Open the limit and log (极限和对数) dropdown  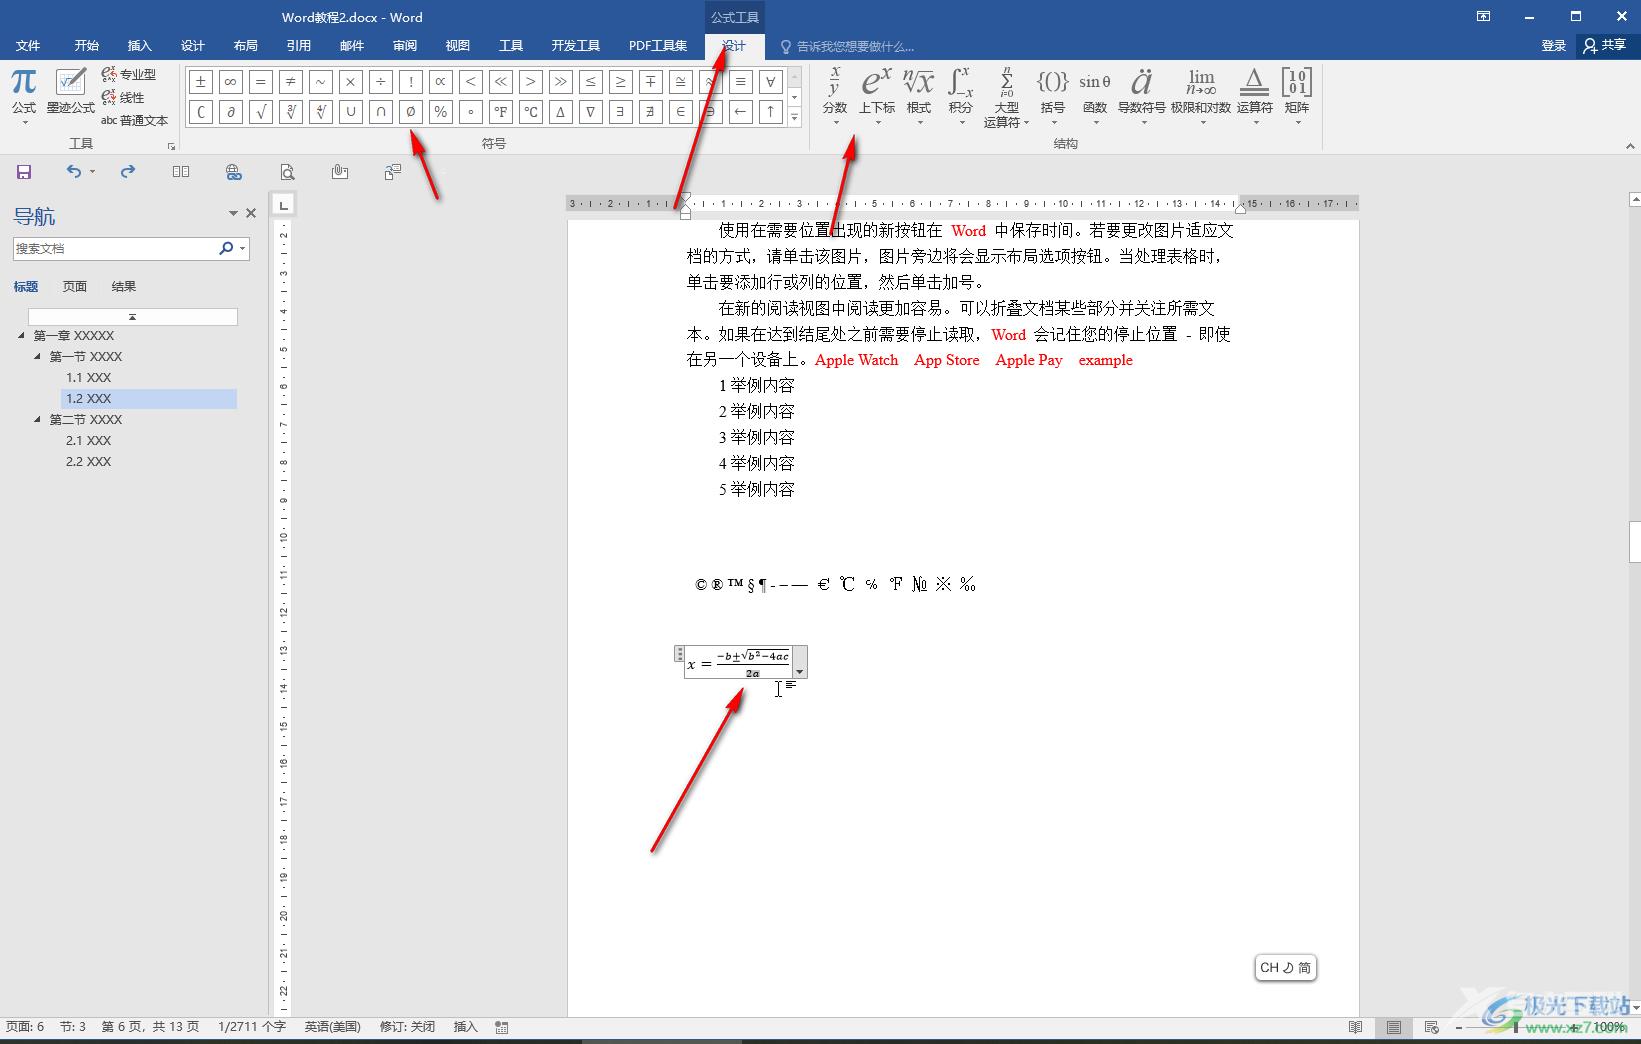[1201, 97]
